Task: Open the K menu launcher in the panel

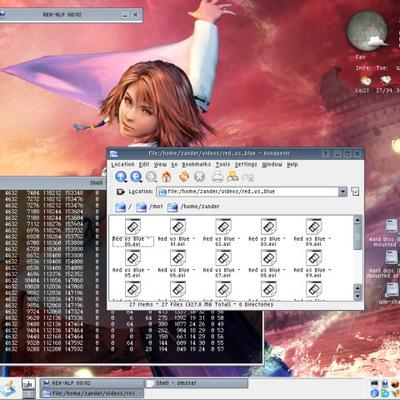Action: [8, 389]
